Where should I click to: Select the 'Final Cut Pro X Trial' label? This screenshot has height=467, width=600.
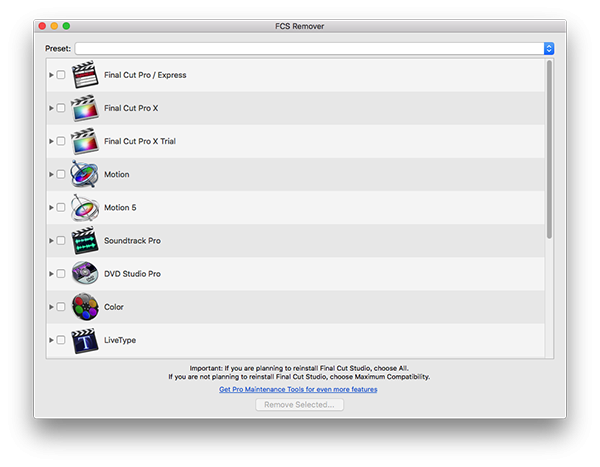coord(140,141)
